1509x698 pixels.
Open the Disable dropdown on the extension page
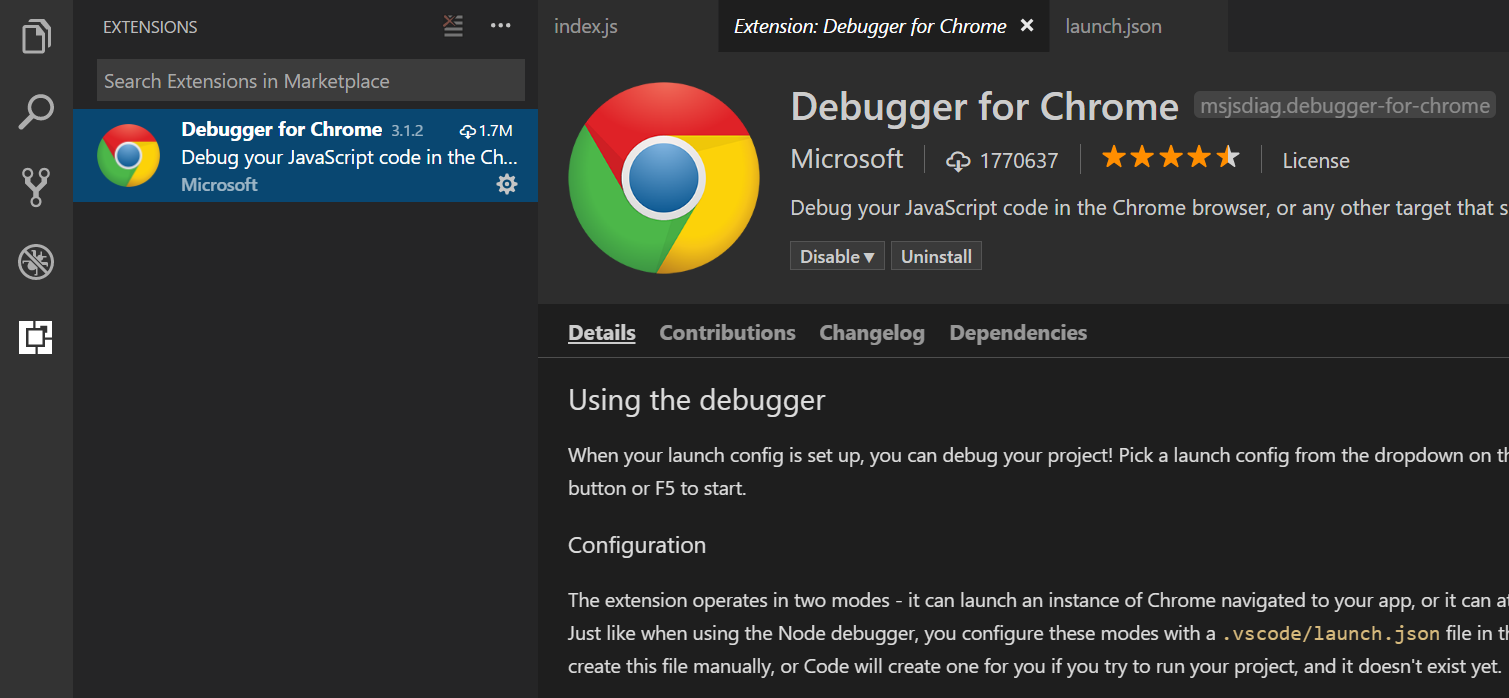(837, 255)
